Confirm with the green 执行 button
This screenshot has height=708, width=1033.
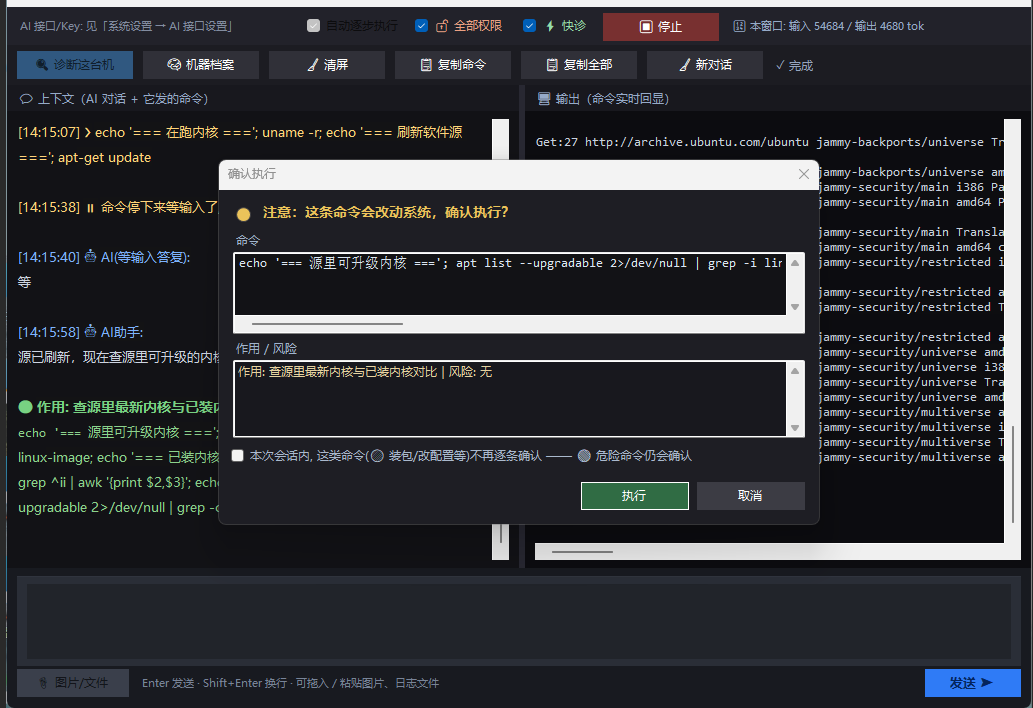pos(634,496)
